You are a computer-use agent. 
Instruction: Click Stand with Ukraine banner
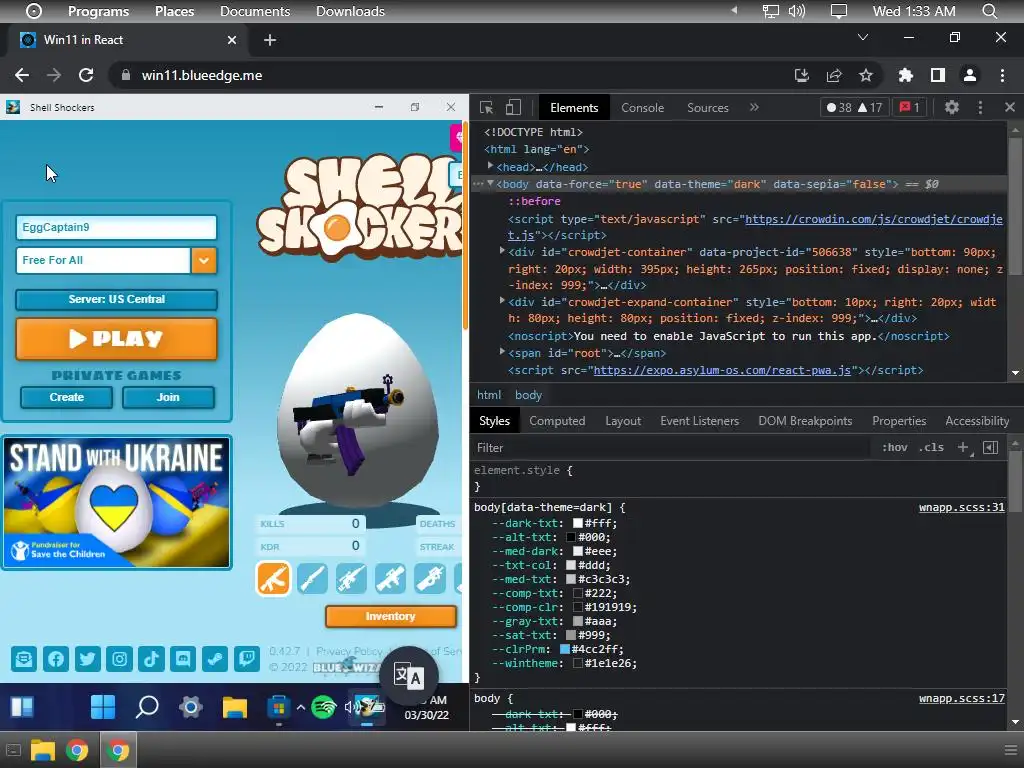point(116,502)
